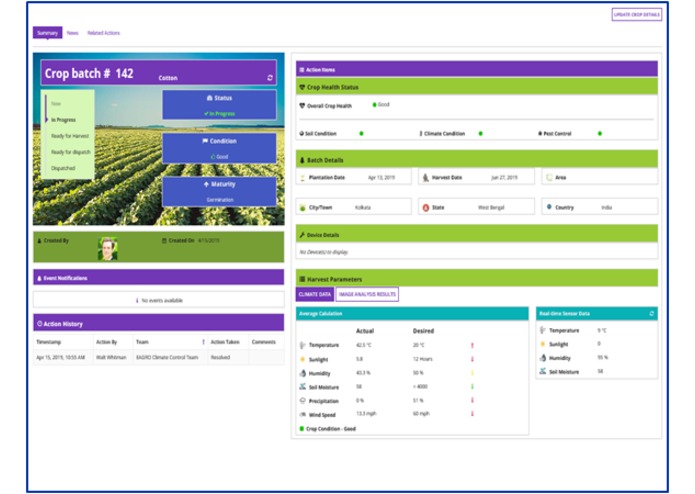Screen dimensions: 695x494
Task: Switch to Related Actions tab
Action: [103, 33]
